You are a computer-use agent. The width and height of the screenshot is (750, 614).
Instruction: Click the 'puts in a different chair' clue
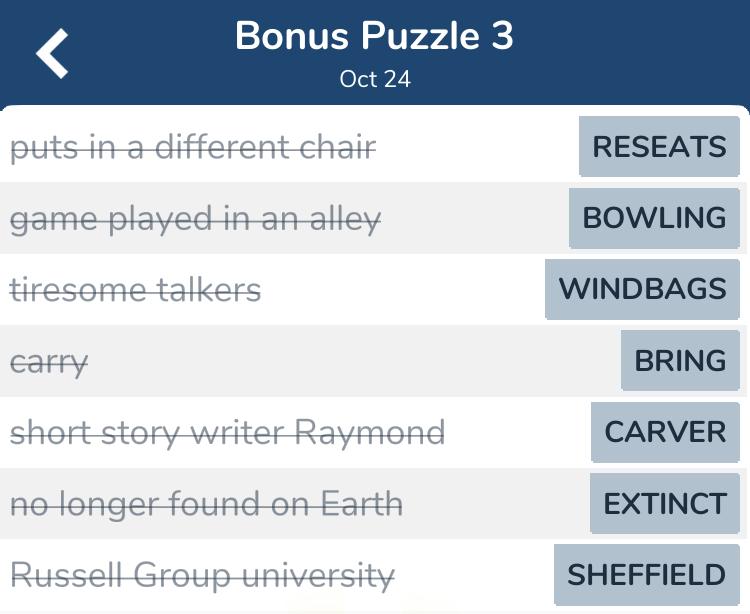click(193, 147)
